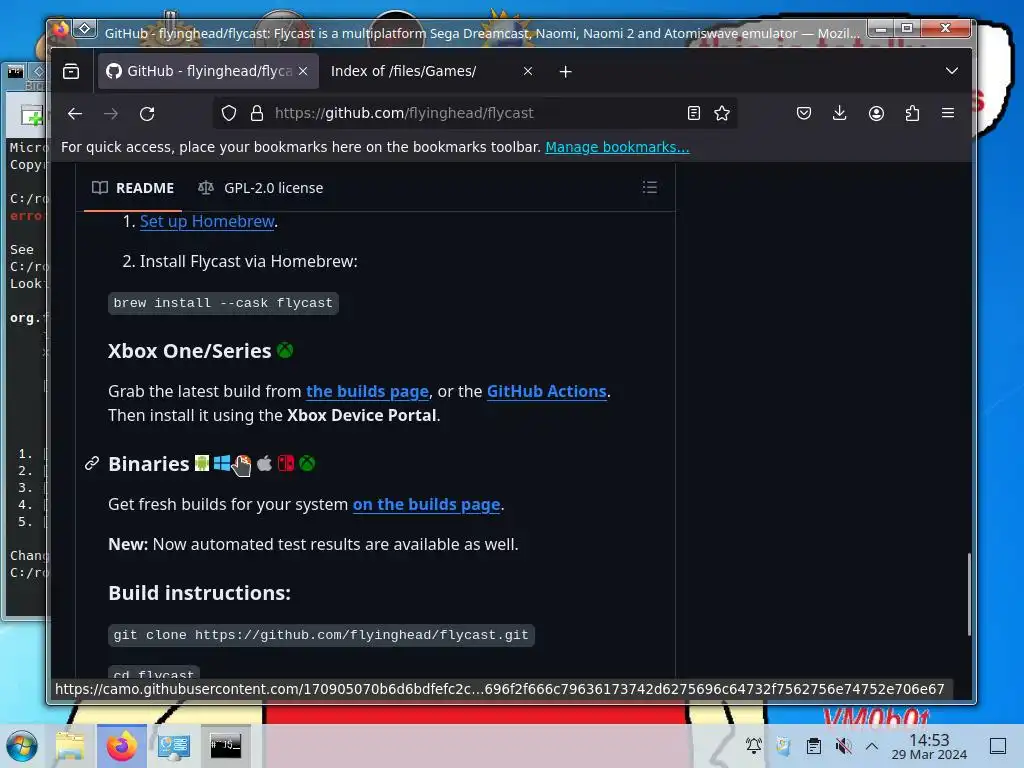Click the Nintendo Switch icon beside Binaries
This screenshot has height=768, width=1024.
(286, 463)
